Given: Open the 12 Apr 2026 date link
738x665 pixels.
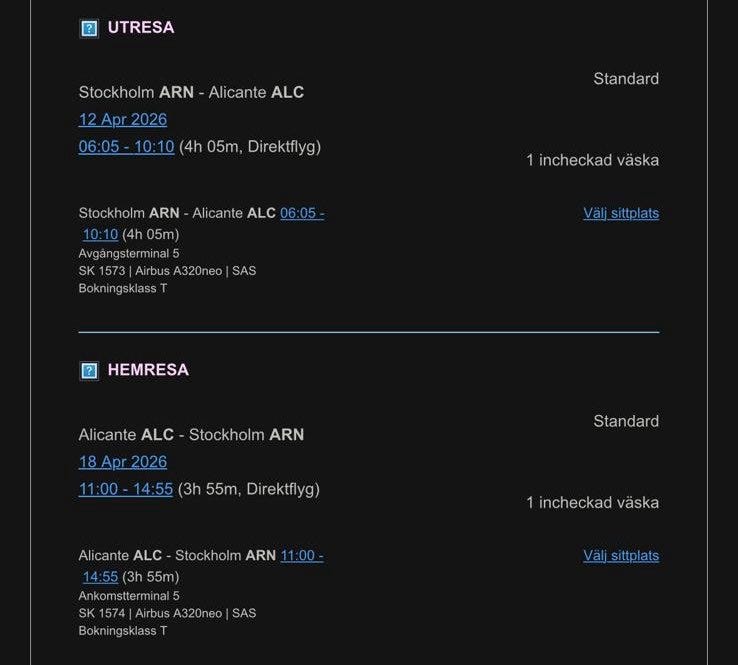Looking at the screenshot, I should click(x=123, y=119).
